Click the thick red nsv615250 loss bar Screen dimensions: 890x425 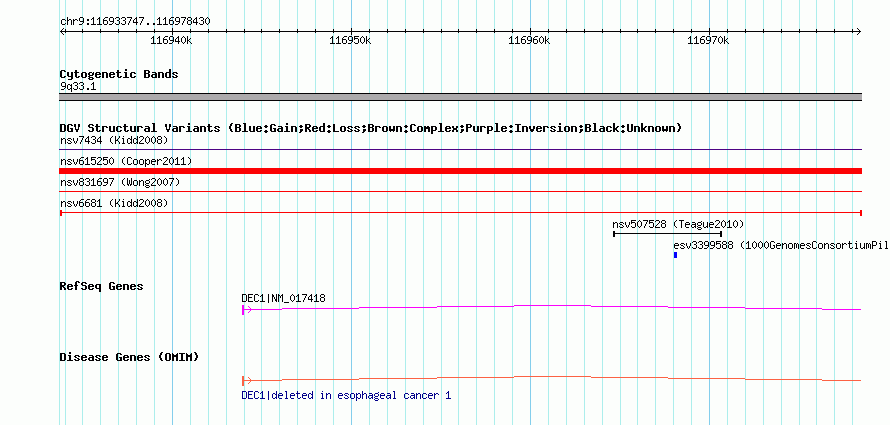coord(460,171)
